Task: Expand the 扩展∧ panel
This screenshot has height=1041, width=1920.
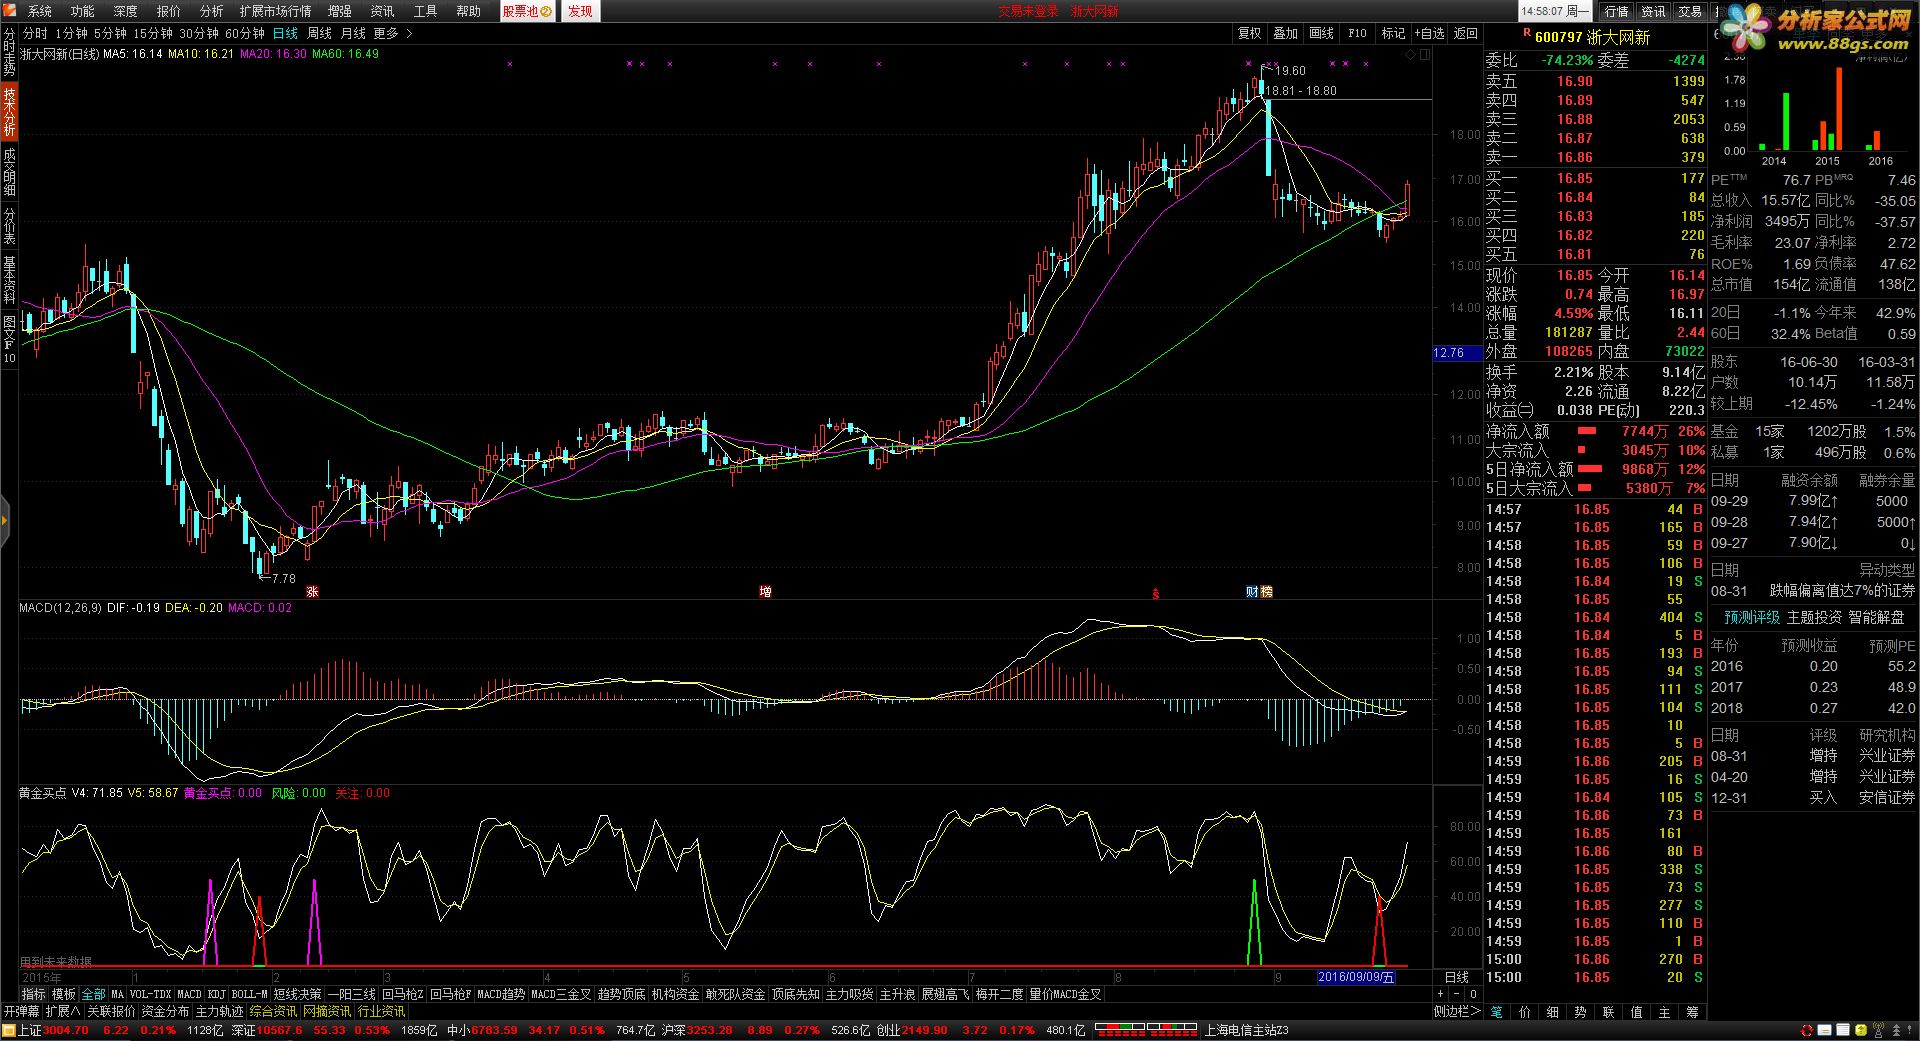Action: coord(62,1011)
